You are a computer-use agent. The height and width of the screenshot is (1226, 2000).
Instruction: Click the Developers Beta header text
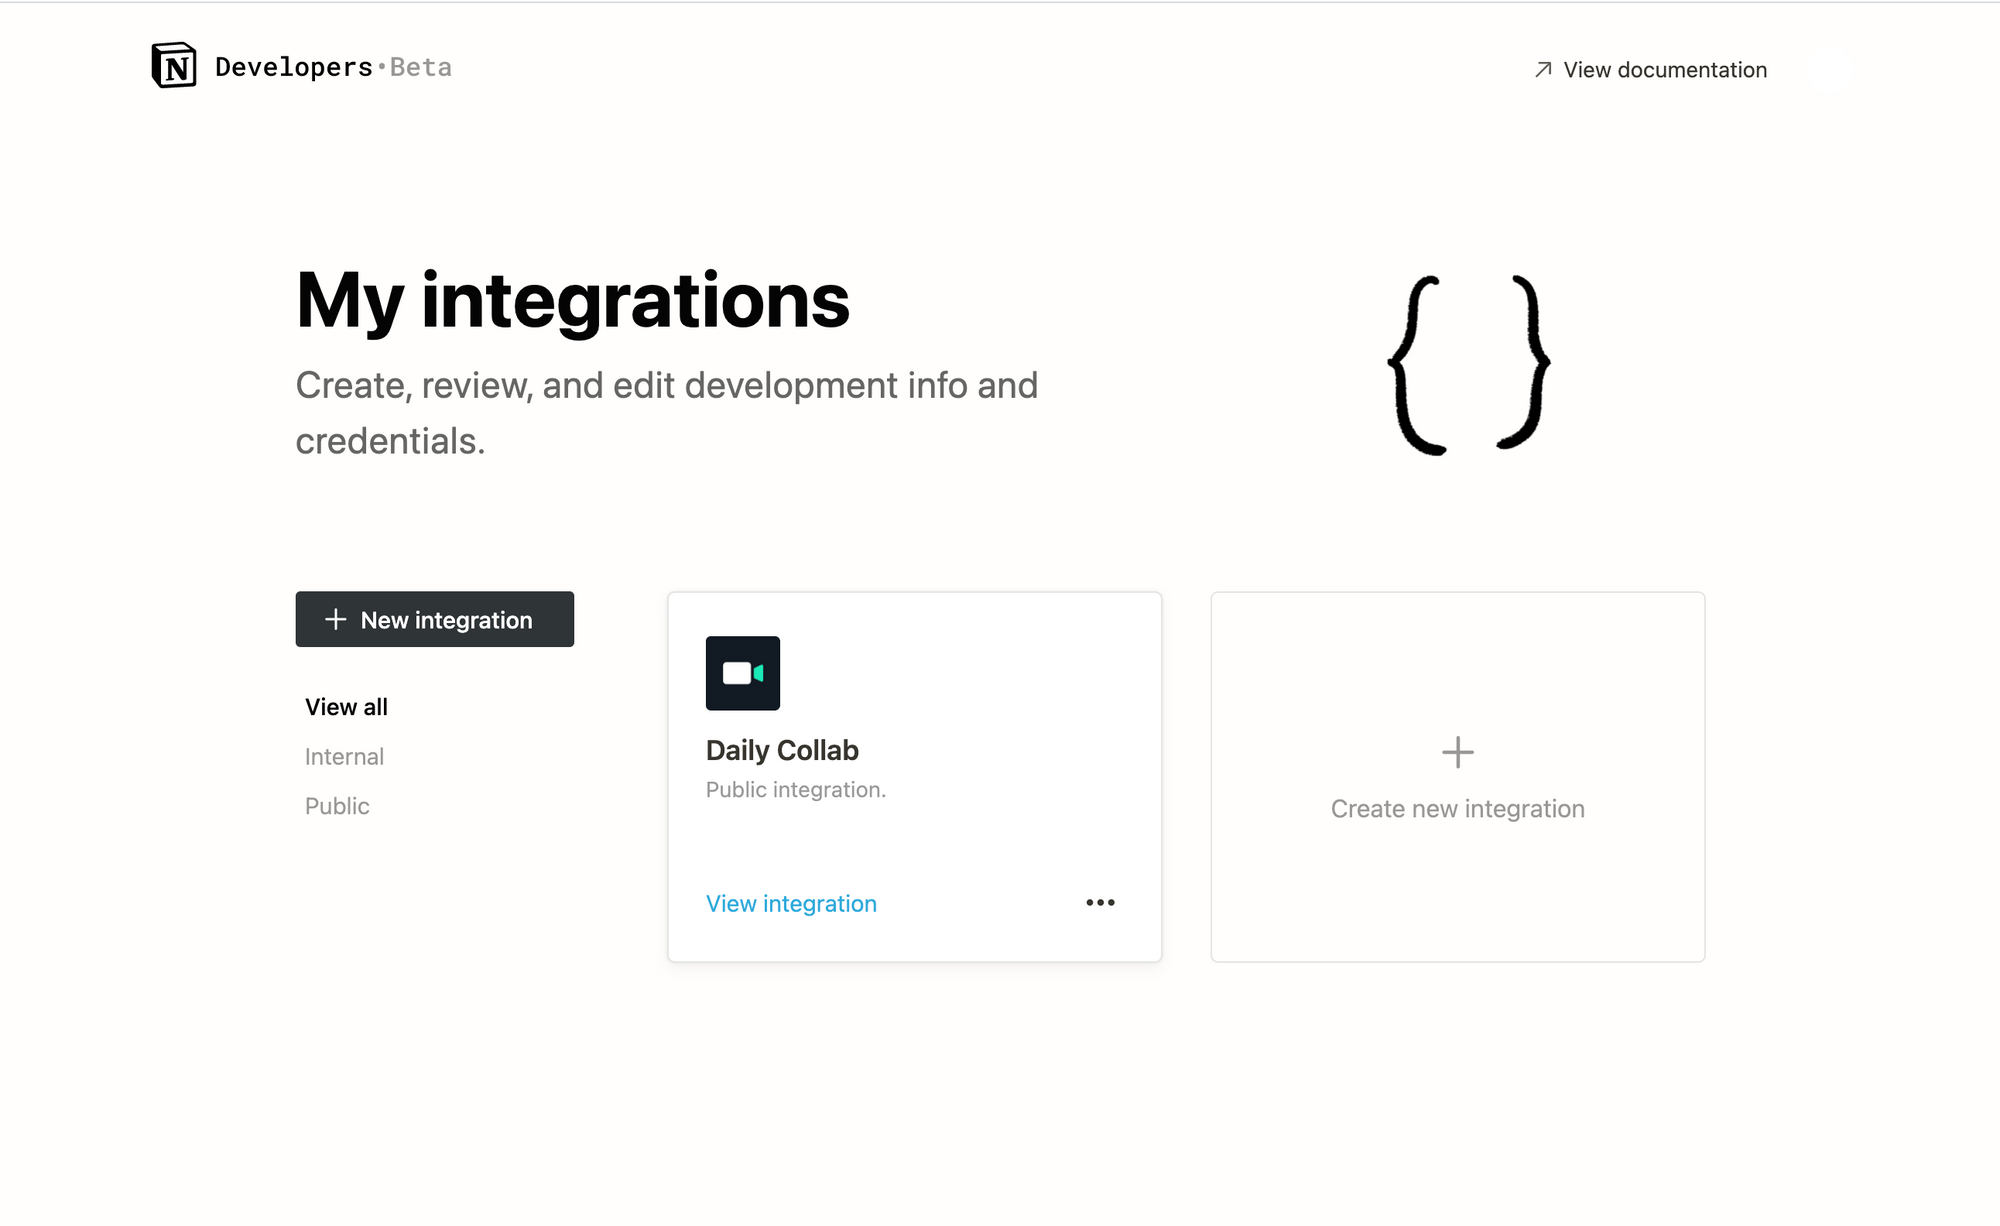tap(333, 67)
